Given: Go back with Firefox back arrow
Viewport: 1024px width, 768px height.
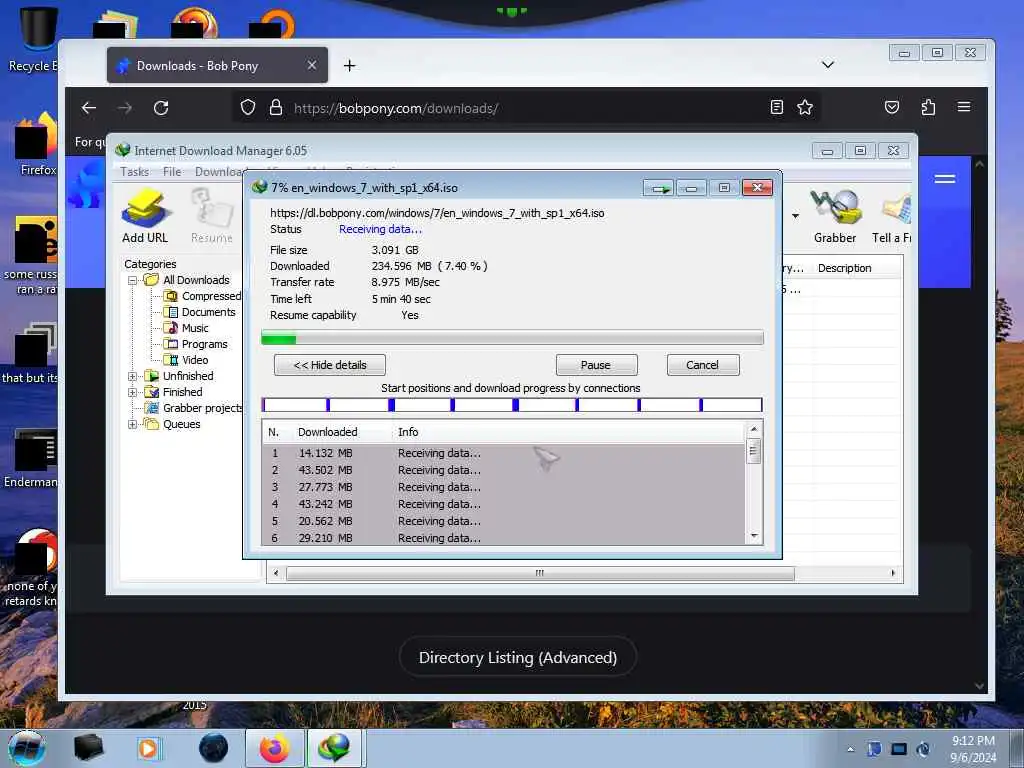Looking at the screenshot, I should [89, 108].
